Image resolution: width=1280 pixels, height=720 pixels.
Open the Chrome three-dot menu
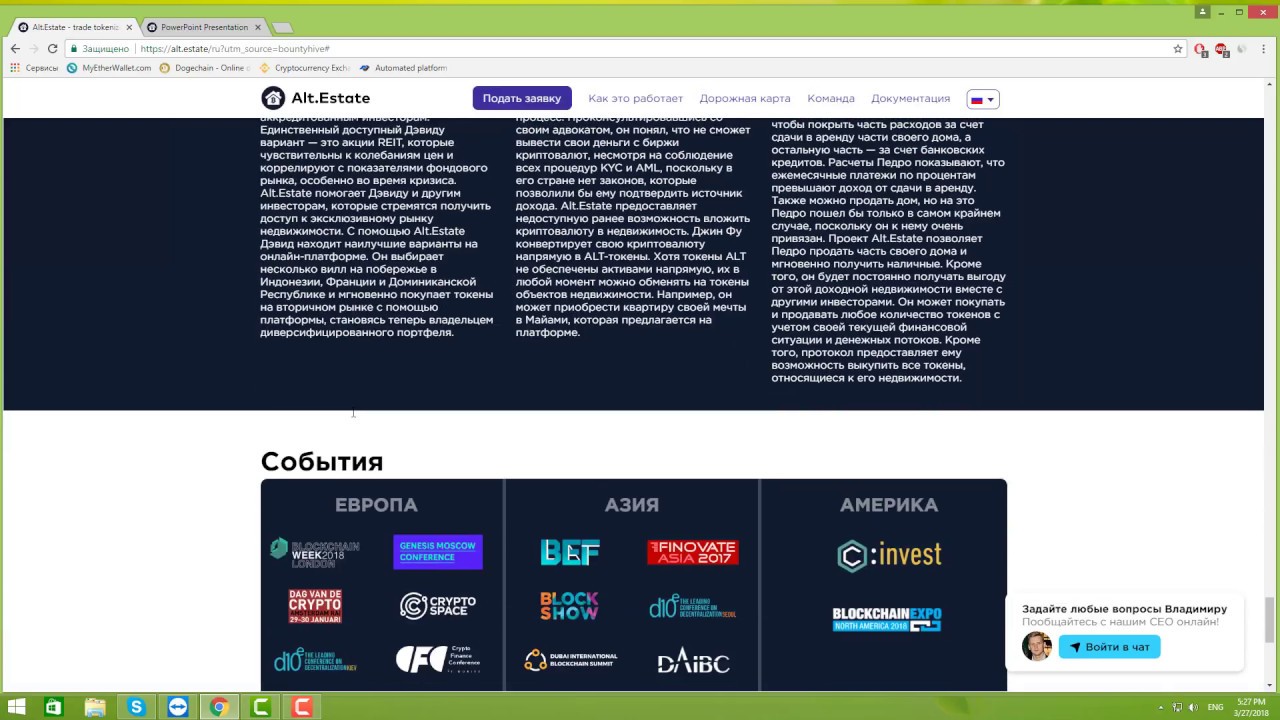(1264, 48)
